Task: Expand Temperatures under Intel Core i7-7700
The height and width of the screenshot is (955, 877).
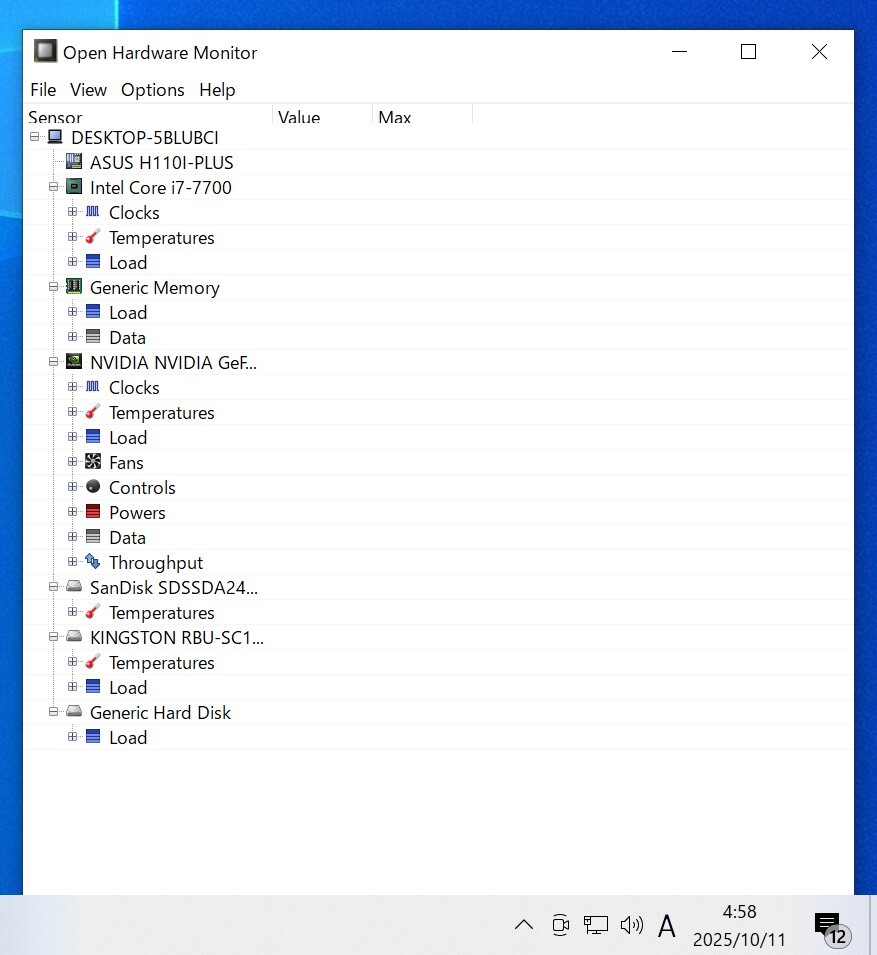Action: pyautogui.click(x=72, y=236)
